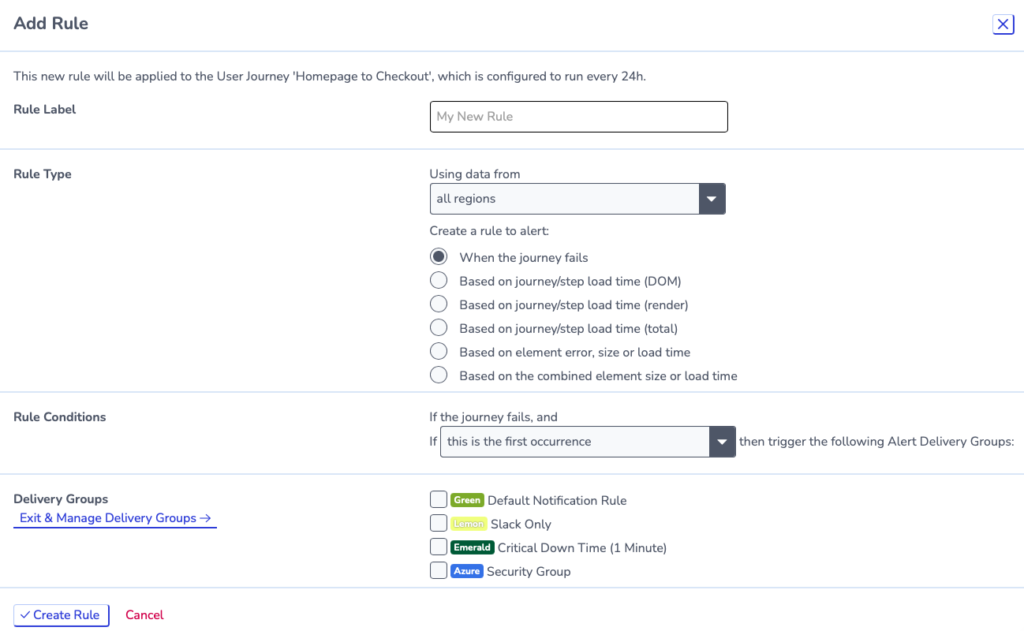Close the Add Rule dialog

[x=1003, y=24]
